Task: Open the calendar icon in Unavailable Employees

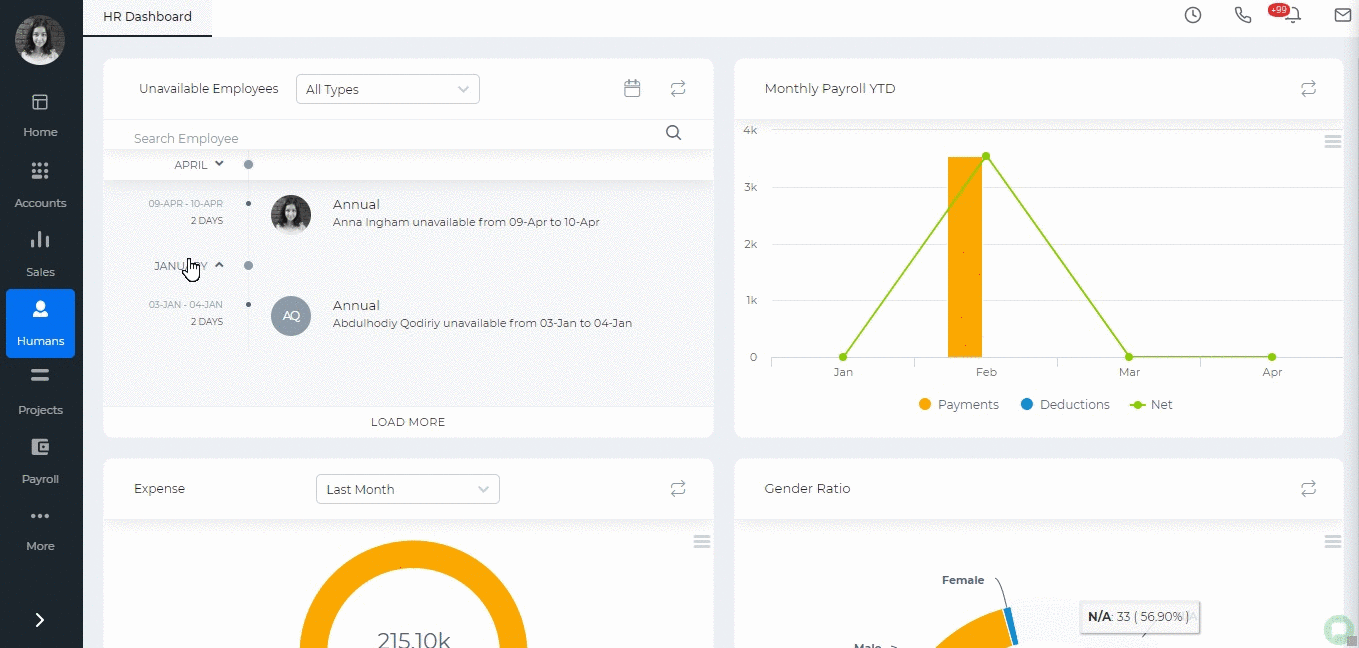Action: 632,89
